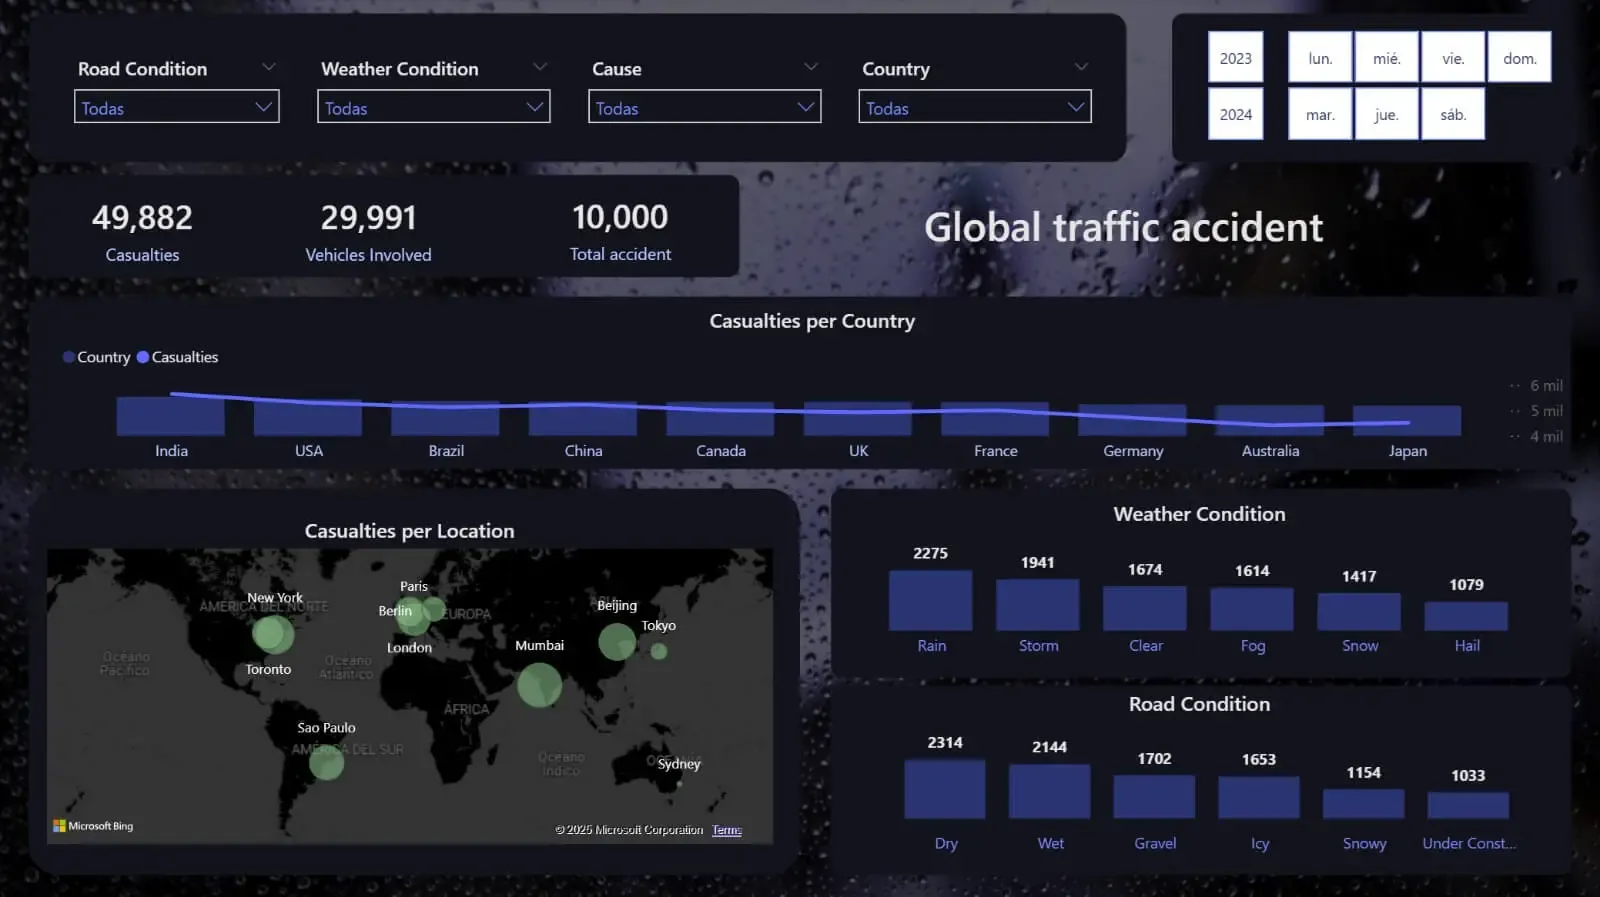This screenshot has height=897, width=1600.
Task: Click the Toronto label on map
Action: point(268,669)
